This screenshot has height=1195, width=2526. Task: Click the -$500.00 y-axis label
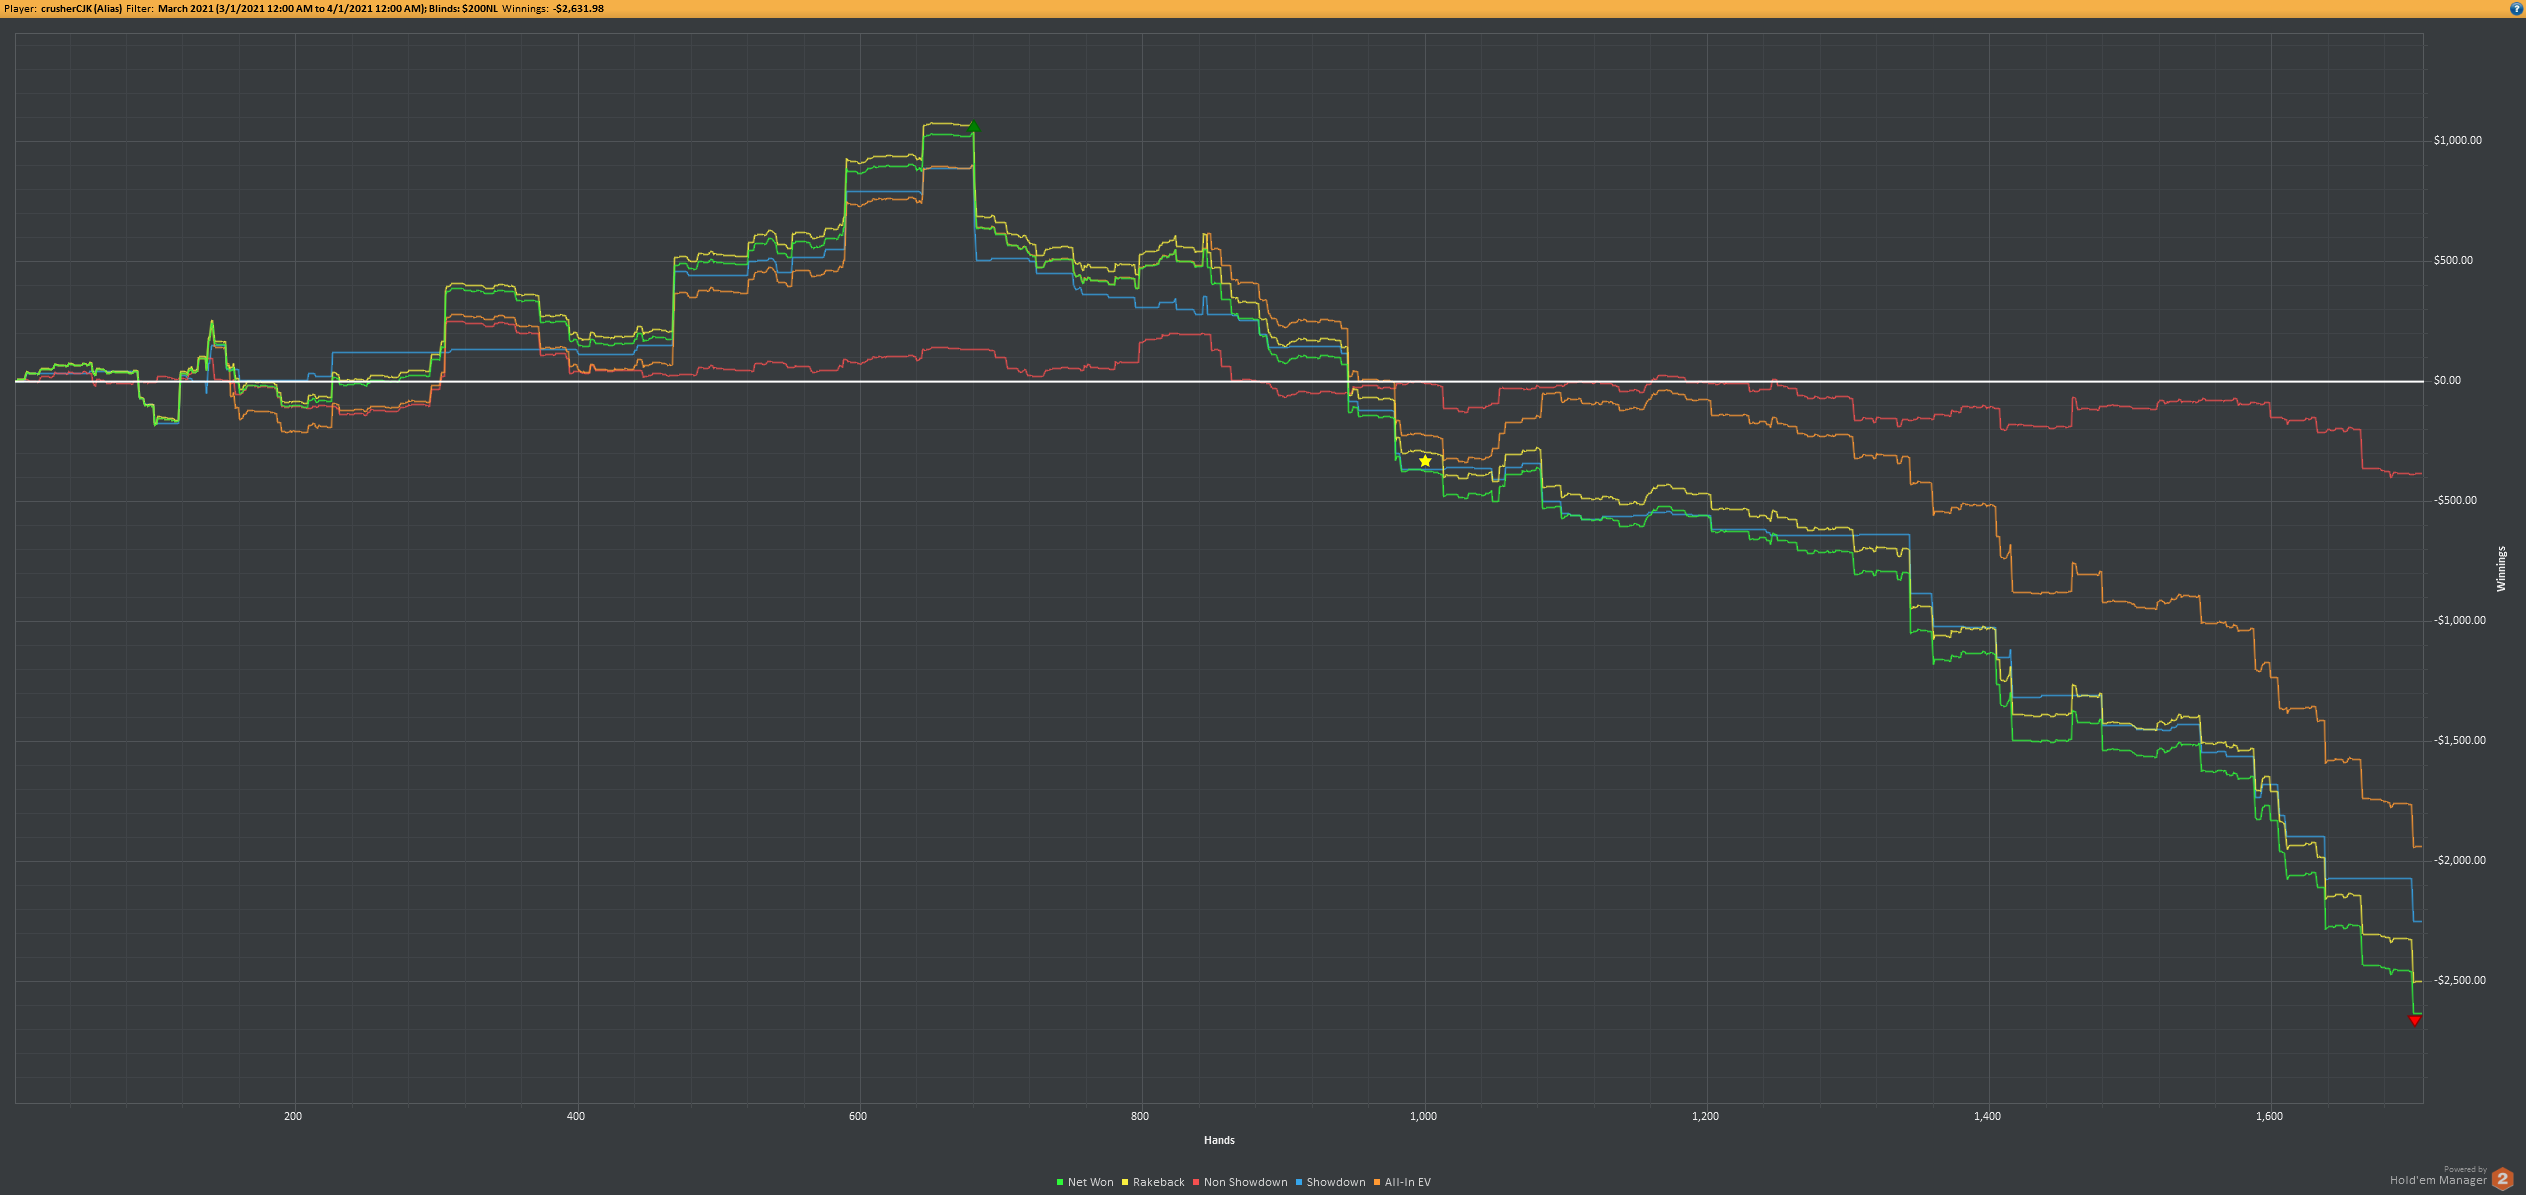click(2455, 500)
